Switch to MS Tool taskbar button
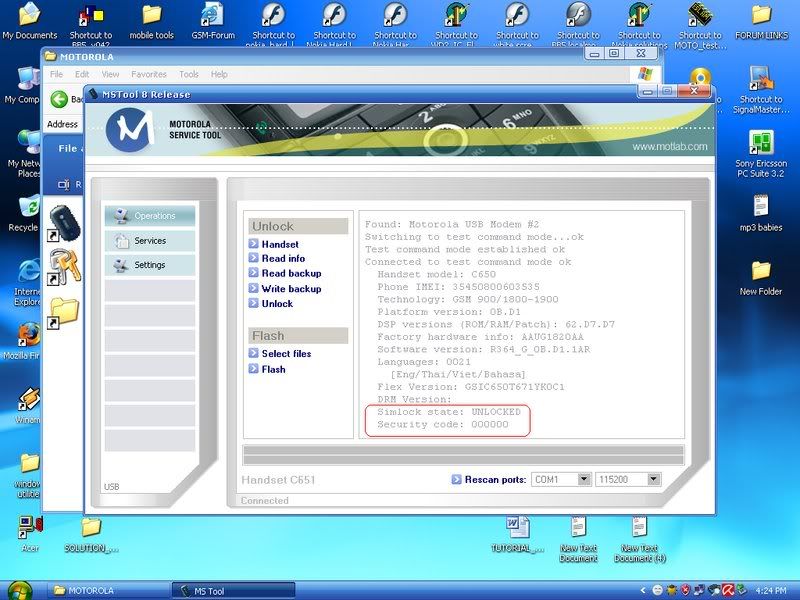Viewport: 800px width, 600px height. point(233,591)
